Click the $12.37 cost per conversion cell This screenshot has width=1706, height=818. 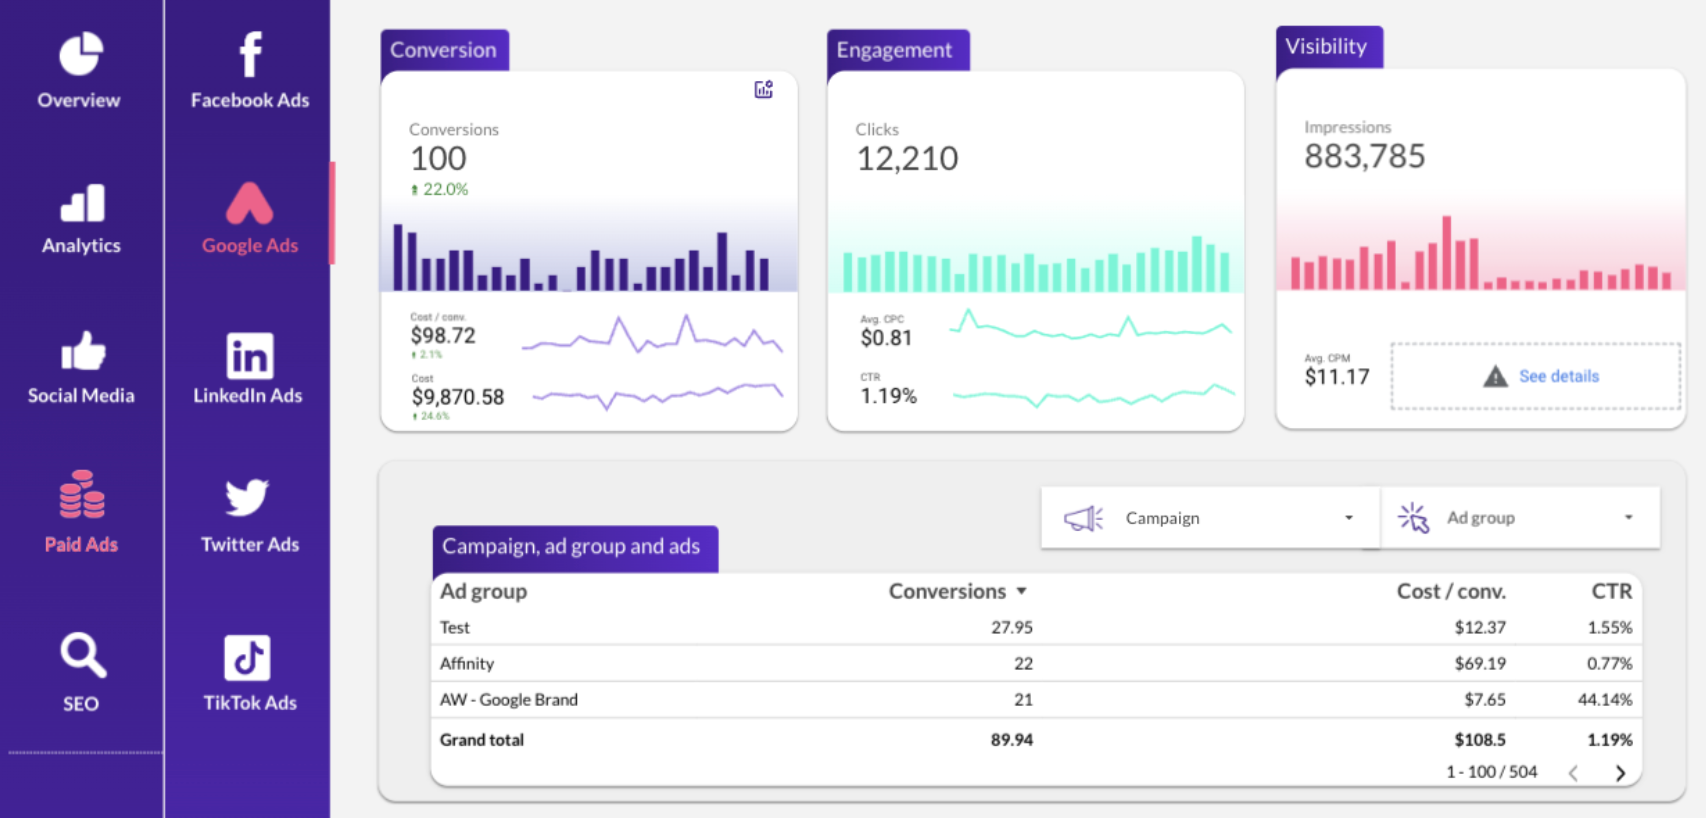[x=1480, y=628]
